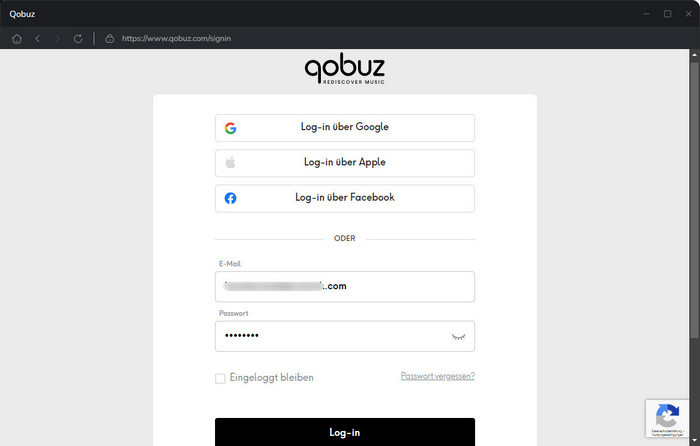This screenshot has height=446, width=700.
Task: Focus the E-Mail input field
Action: pos(345,287)
